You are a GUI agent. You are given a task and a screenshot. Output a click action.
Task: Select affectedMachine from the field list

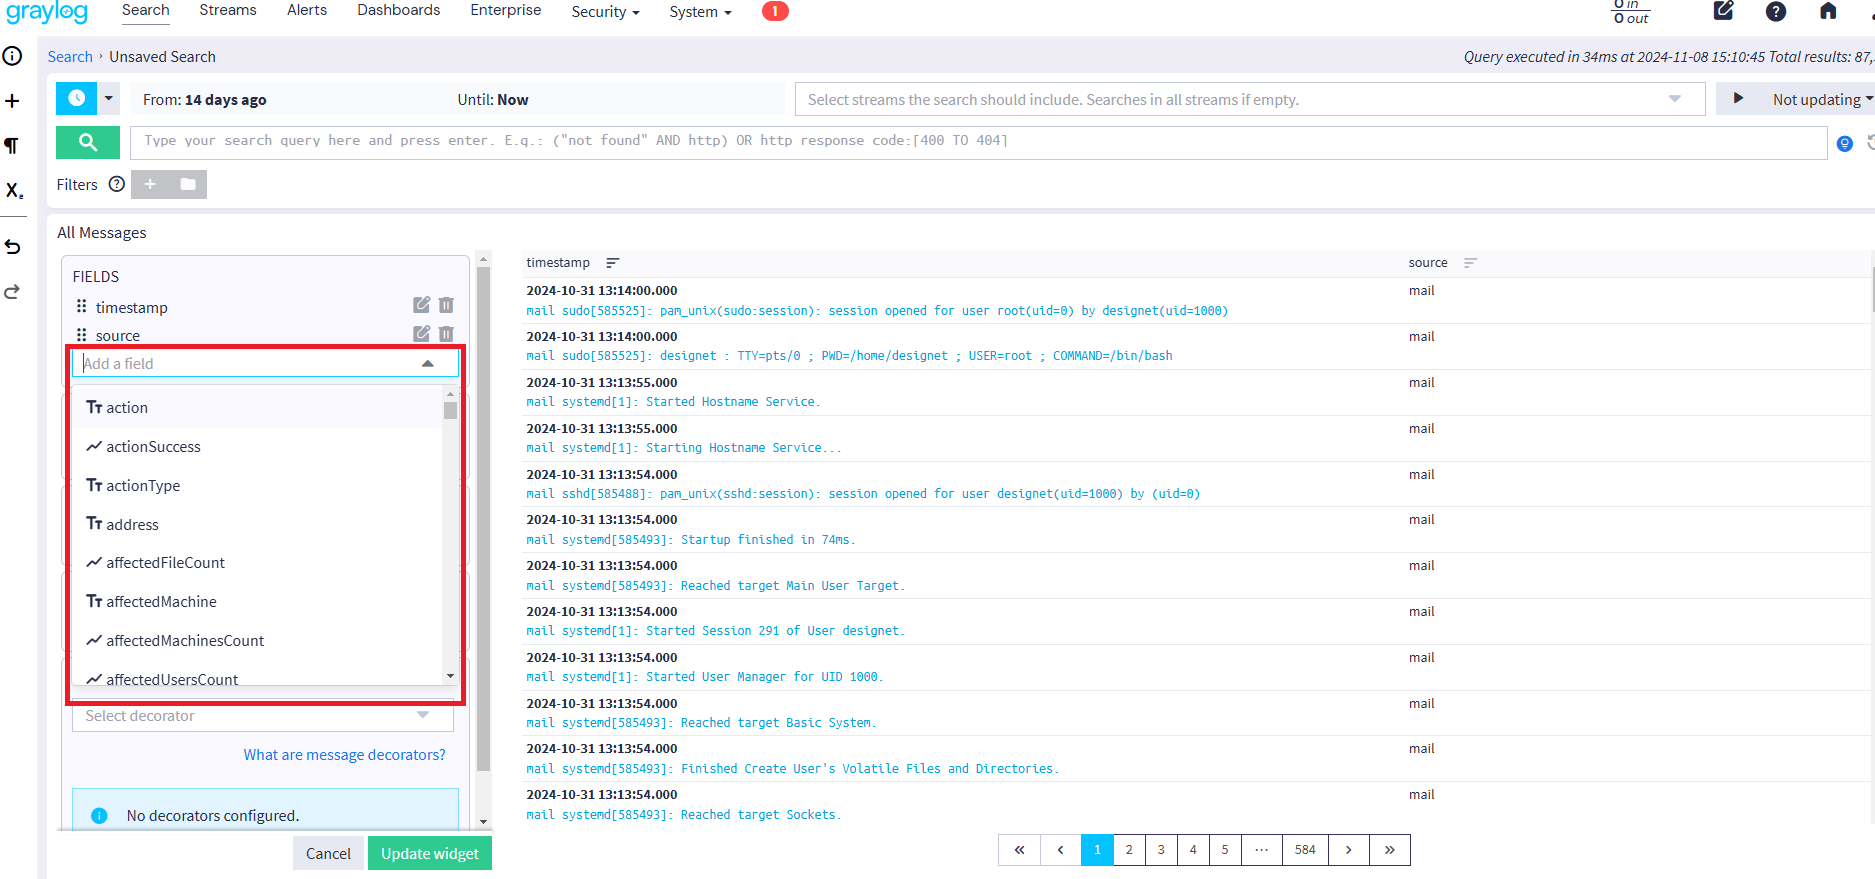coord(161,601)
